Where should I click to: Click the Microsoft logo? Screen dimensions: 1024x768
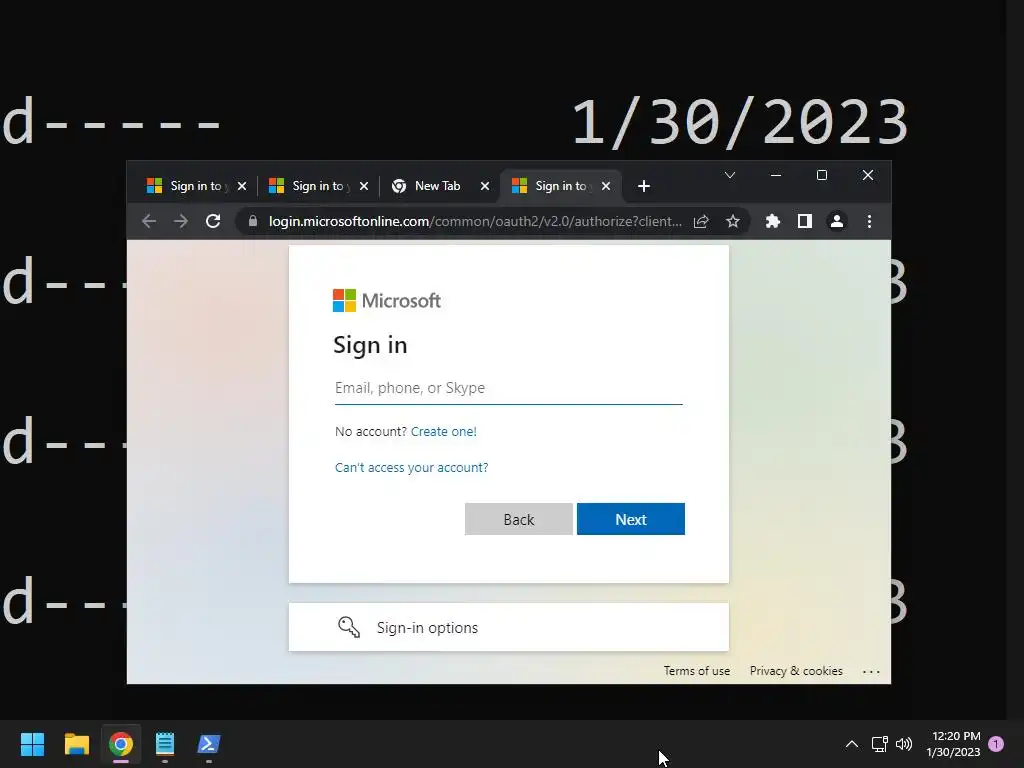click(x=387, y=300)
